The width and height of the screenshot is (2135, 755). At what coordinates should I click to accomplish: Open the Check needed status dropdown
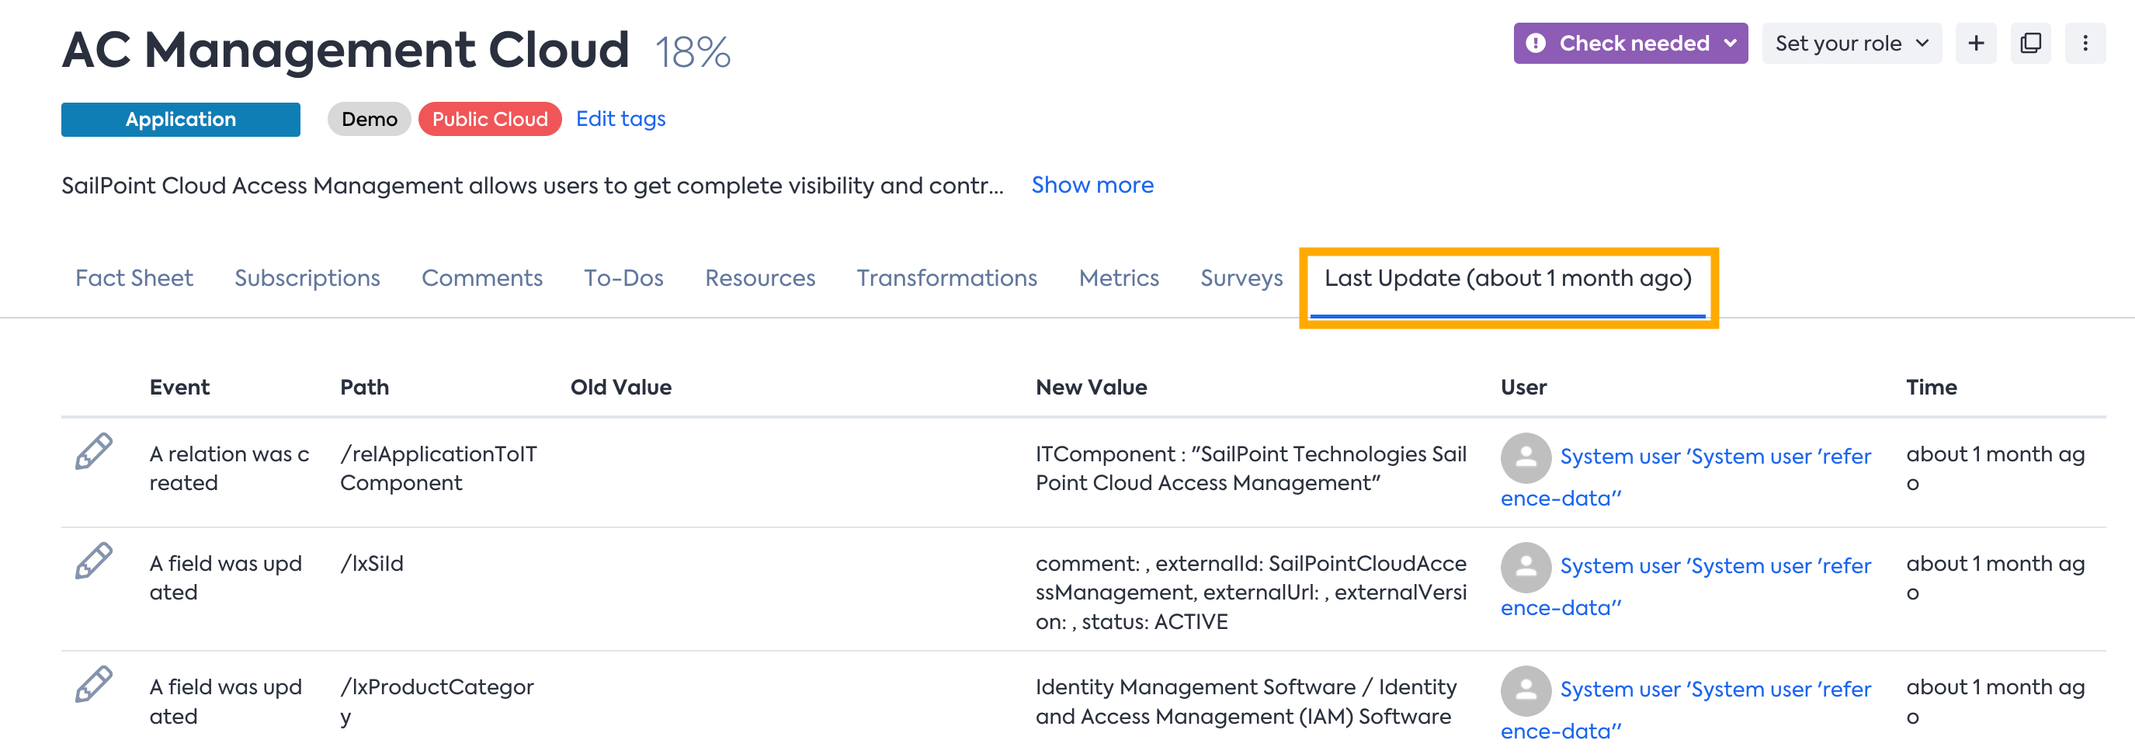[x=1630, y=43]
